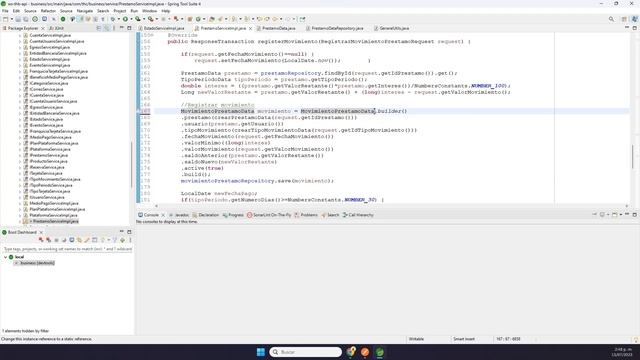This screenshot has height=360, width=640.
Task: Open the SonarLint On-The-Fly tab
Action: [x=269, y=215]
